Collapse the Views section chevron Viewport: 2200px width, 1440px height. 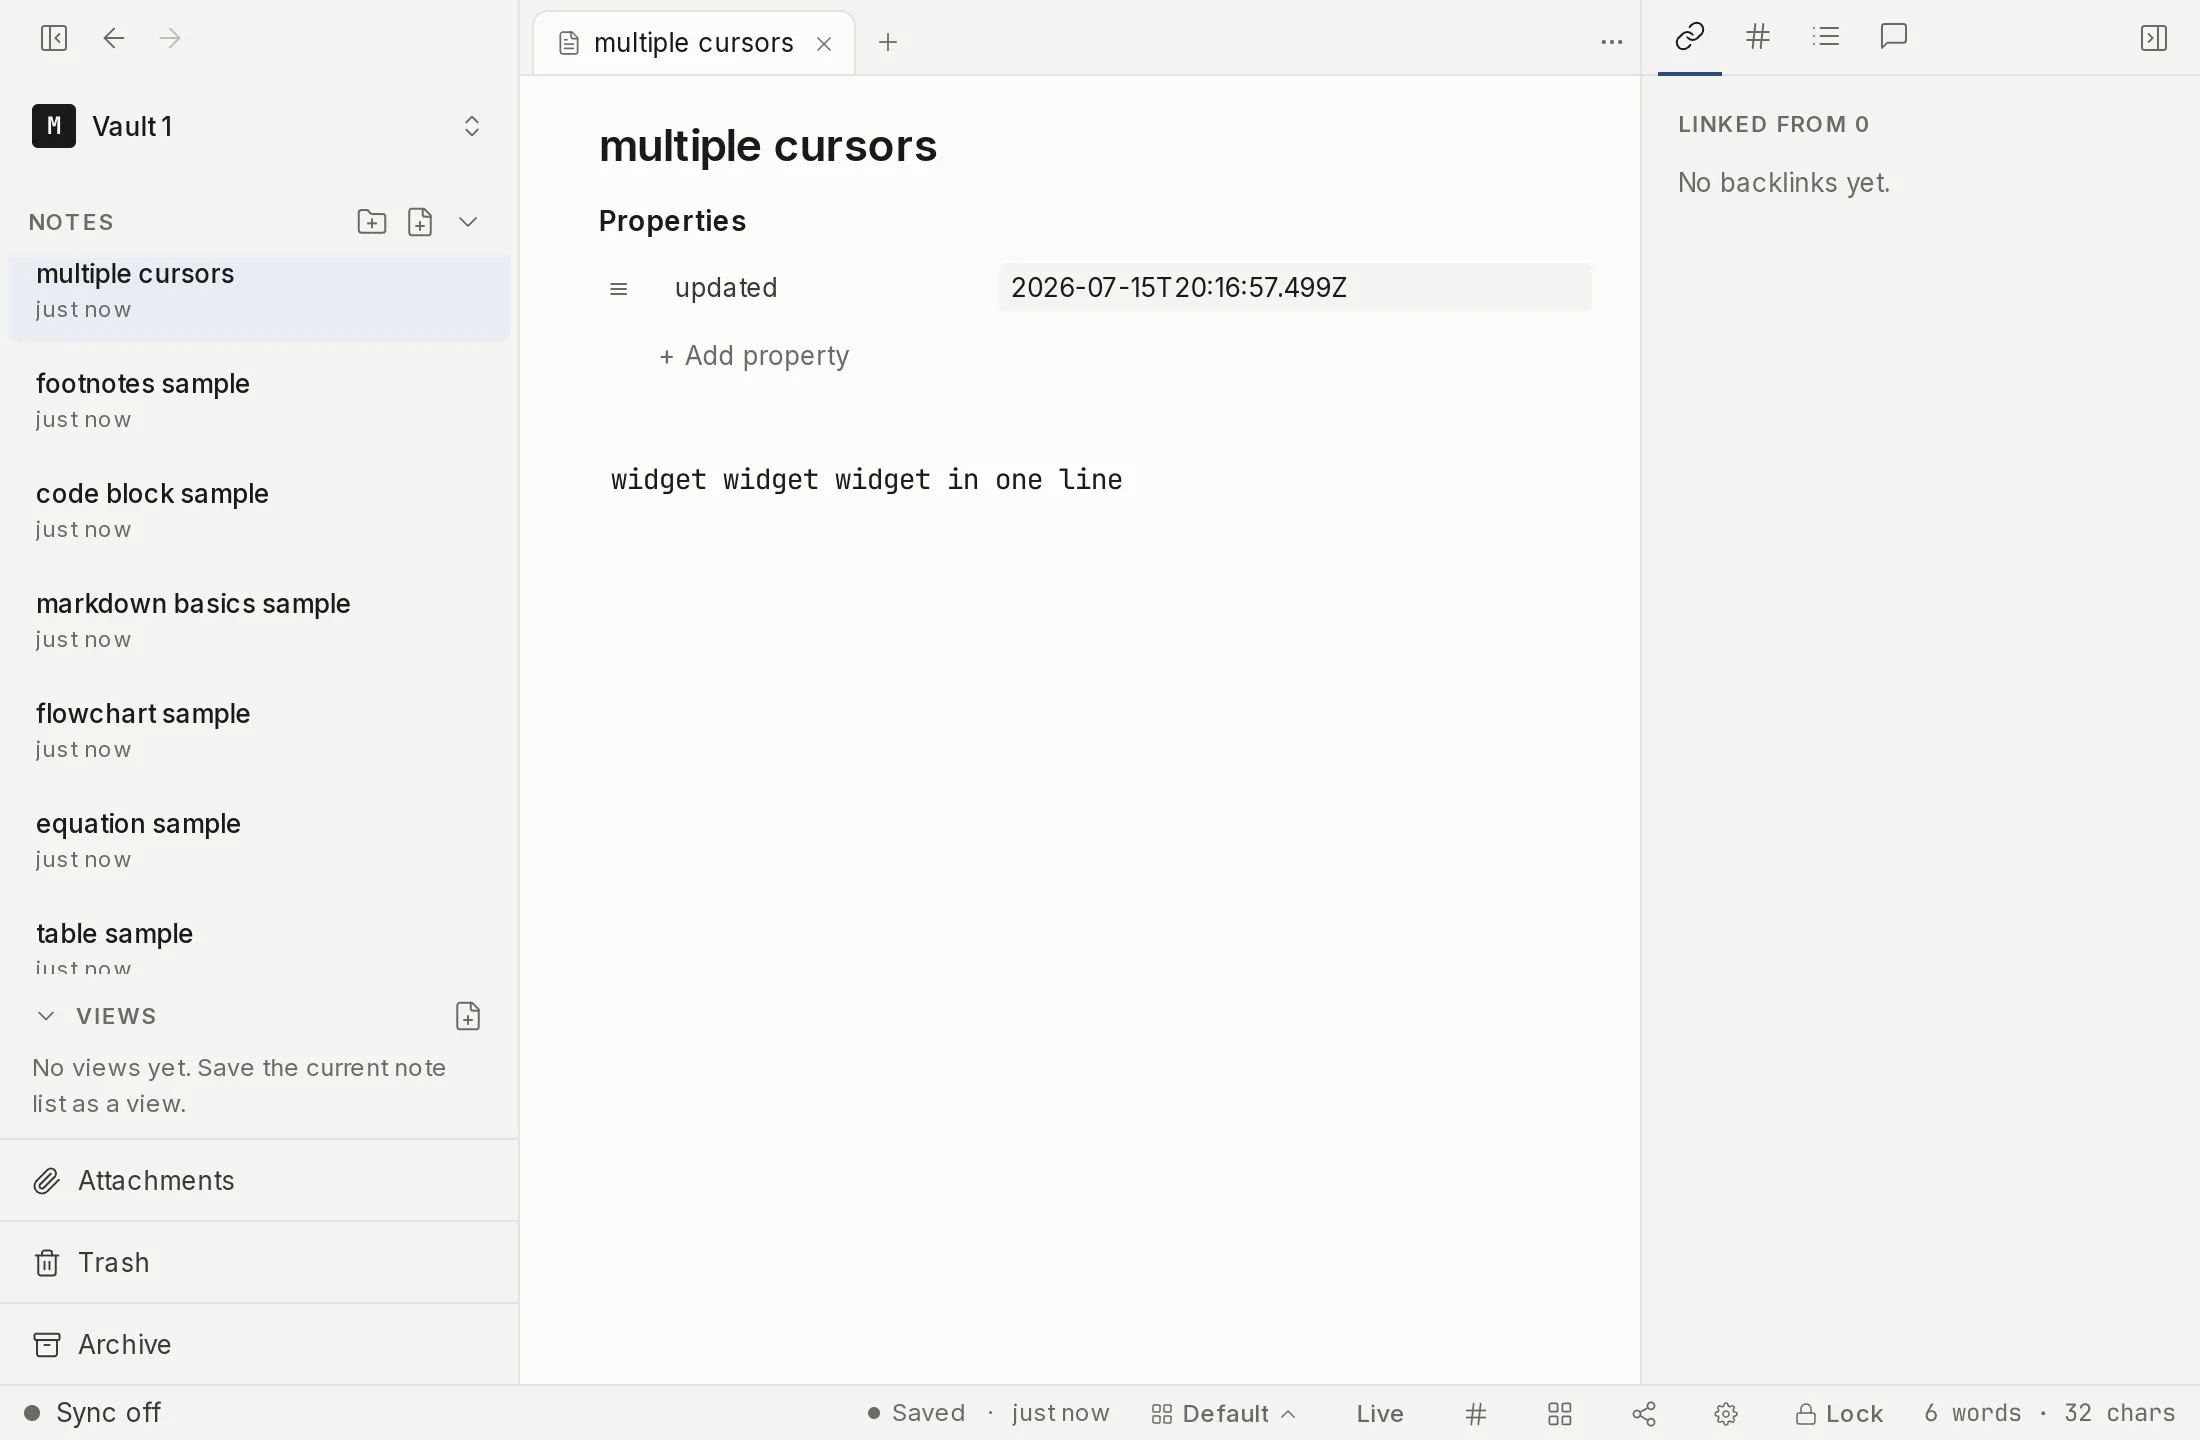46,1016
